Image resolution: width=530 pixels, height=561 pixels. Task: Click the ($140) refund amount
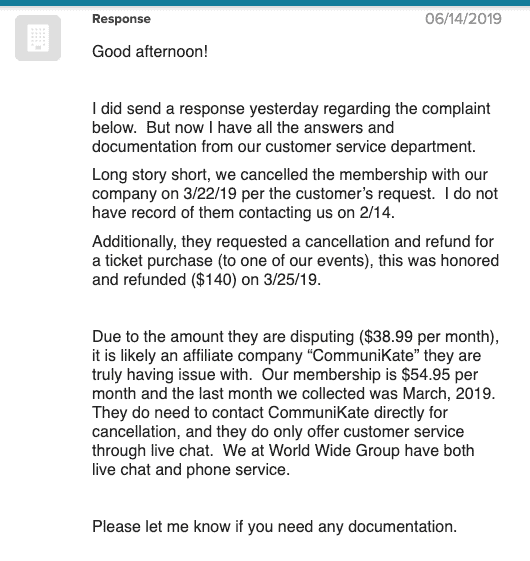coord(214,279)
